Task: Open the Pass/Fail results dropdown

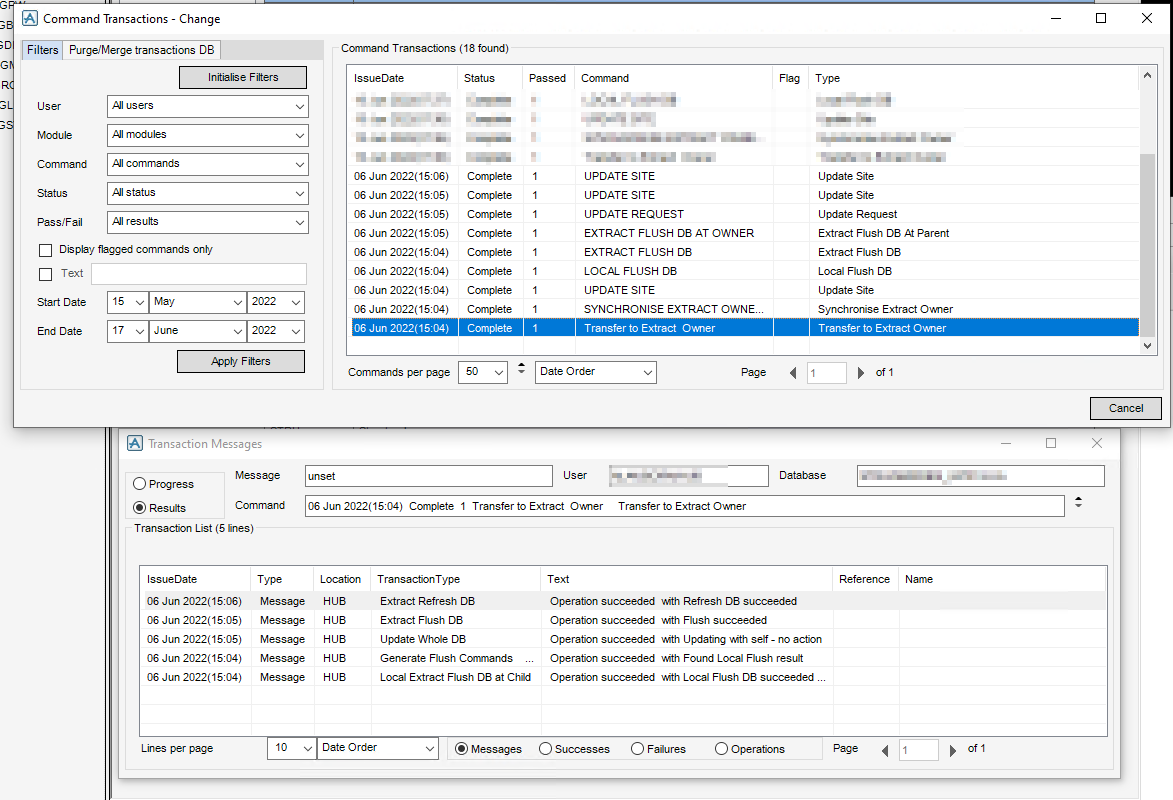Action: click(208, 222)
